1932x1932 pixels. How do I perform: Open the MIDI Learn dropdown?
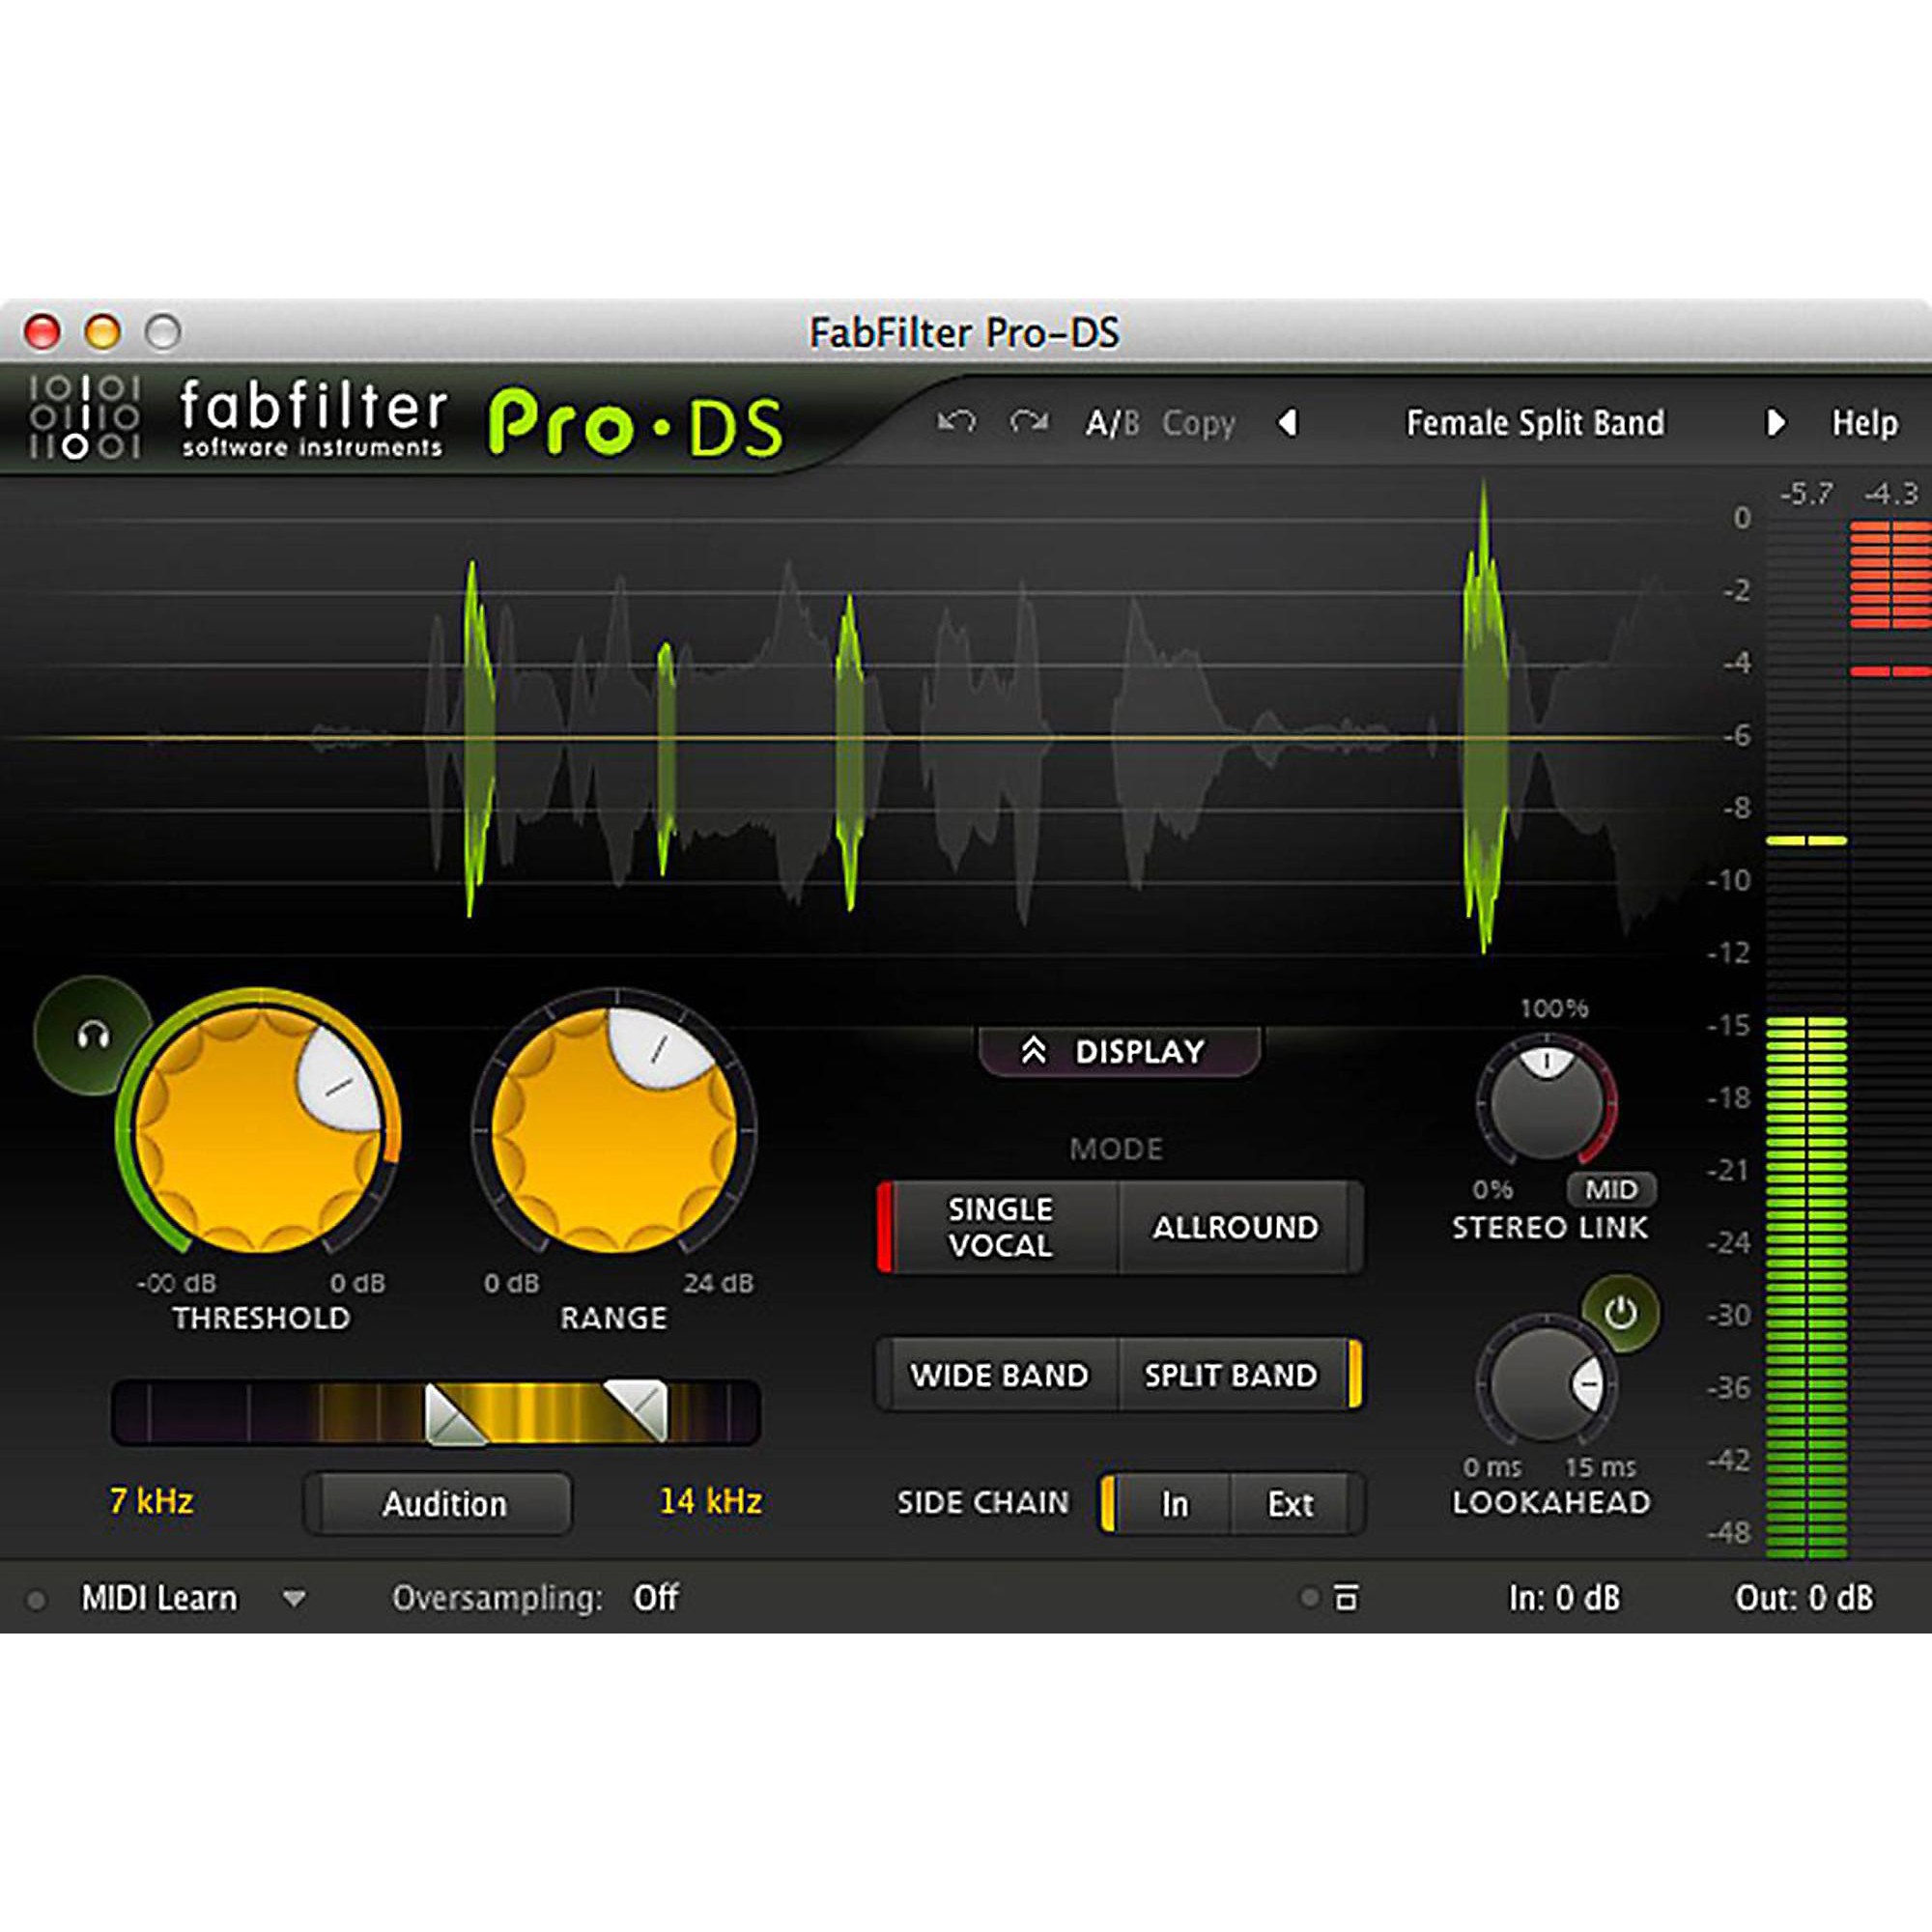[x=295, y=1598]
